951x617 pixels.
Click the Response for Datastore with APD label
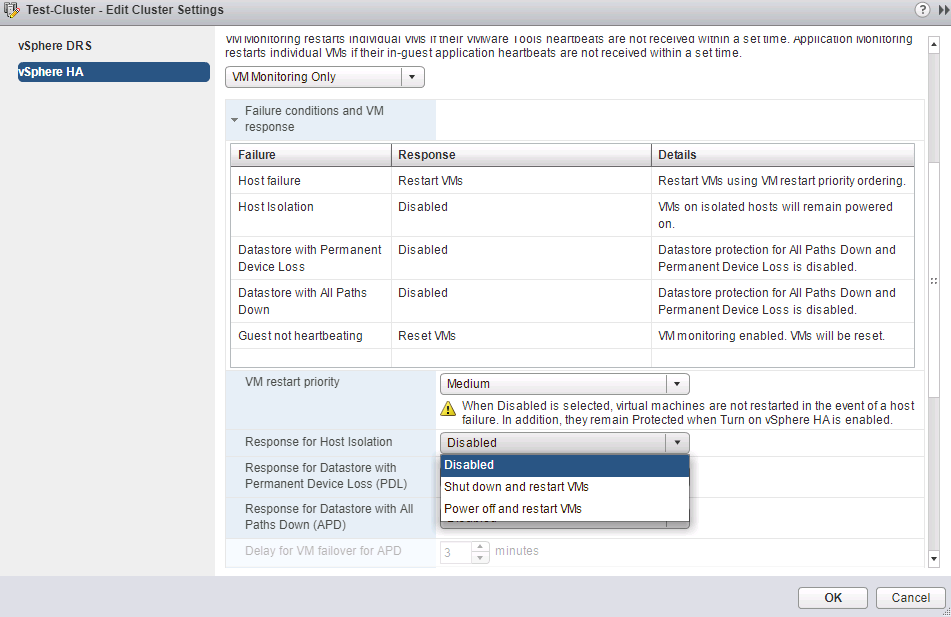pos(329,517)
